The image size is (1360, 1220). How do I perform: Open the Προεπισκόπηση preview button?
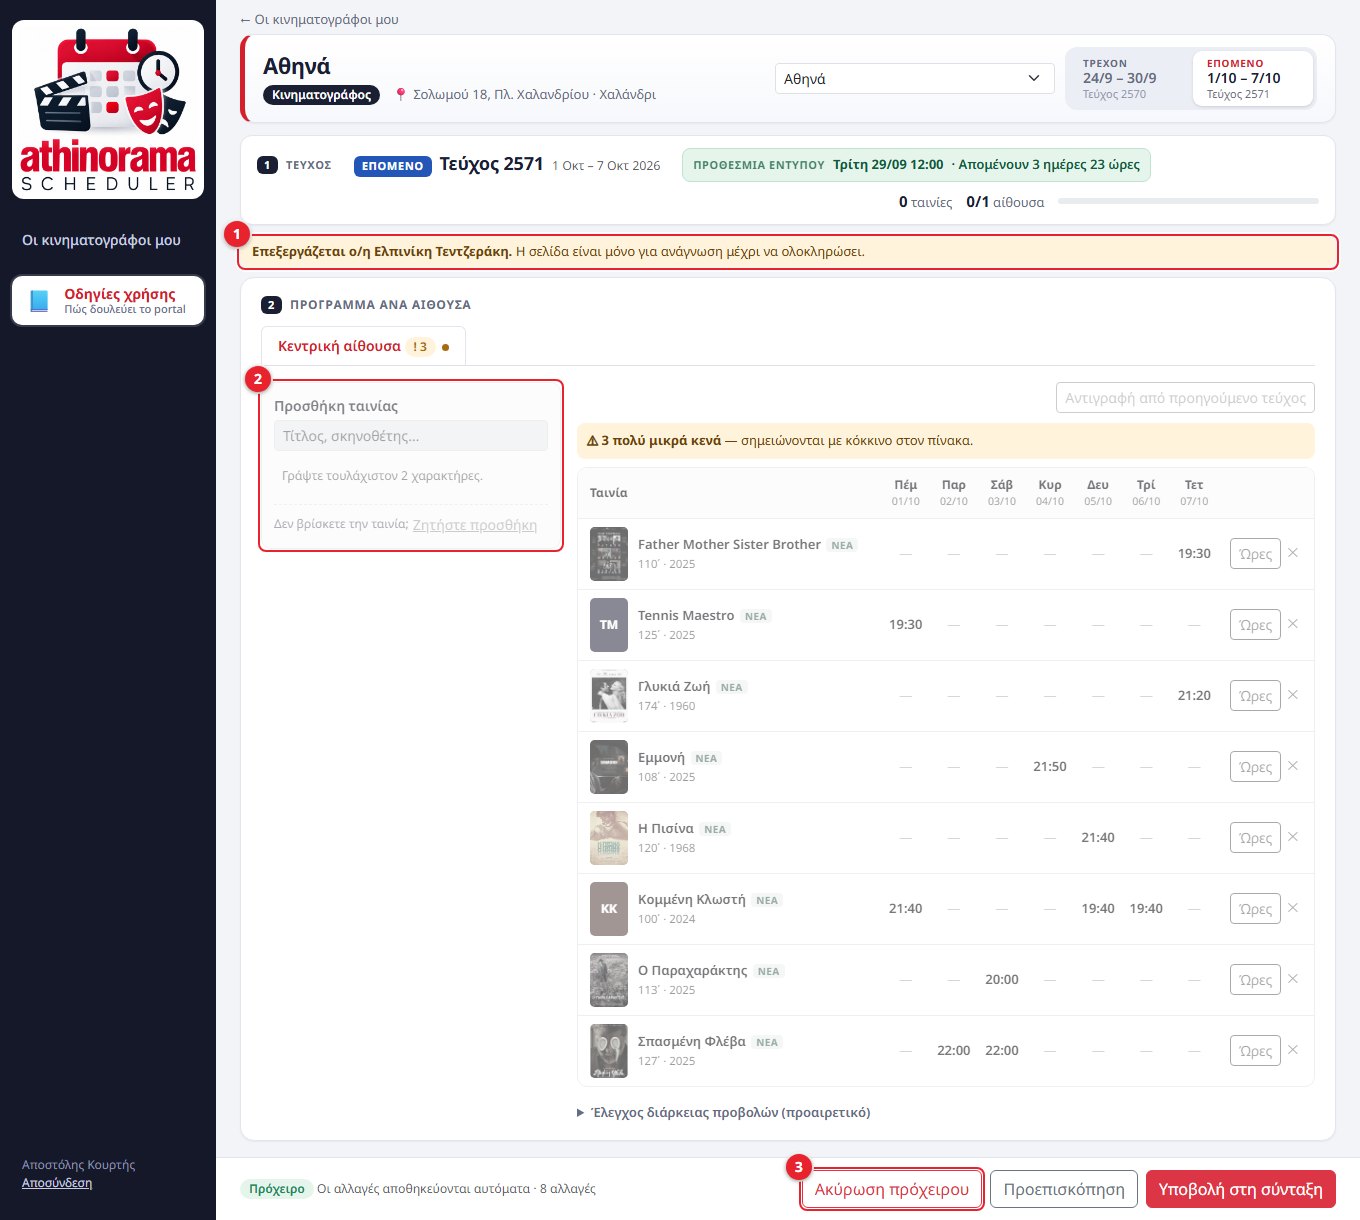click(x=1064, y=1189)
